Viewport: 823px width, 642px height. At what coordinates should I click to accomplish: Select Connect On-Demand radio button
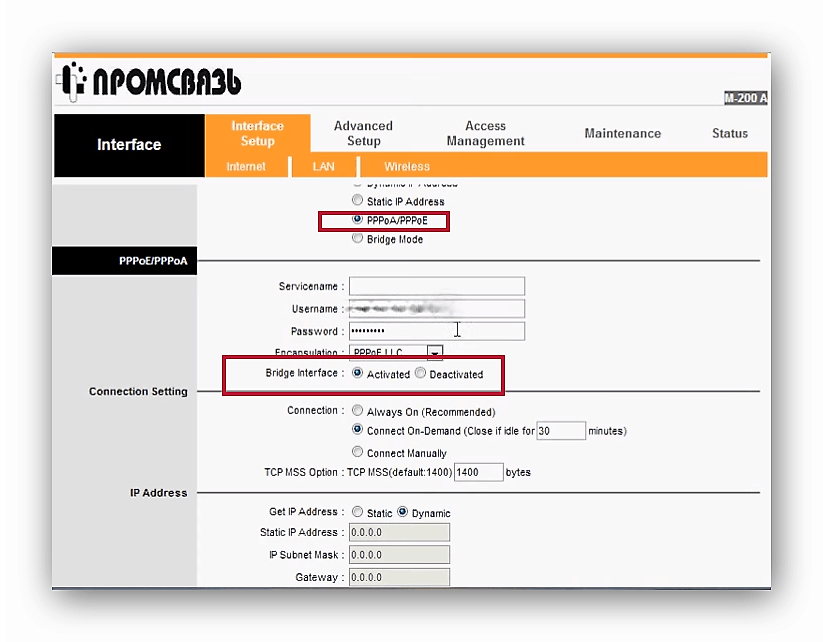coord(357,429)
